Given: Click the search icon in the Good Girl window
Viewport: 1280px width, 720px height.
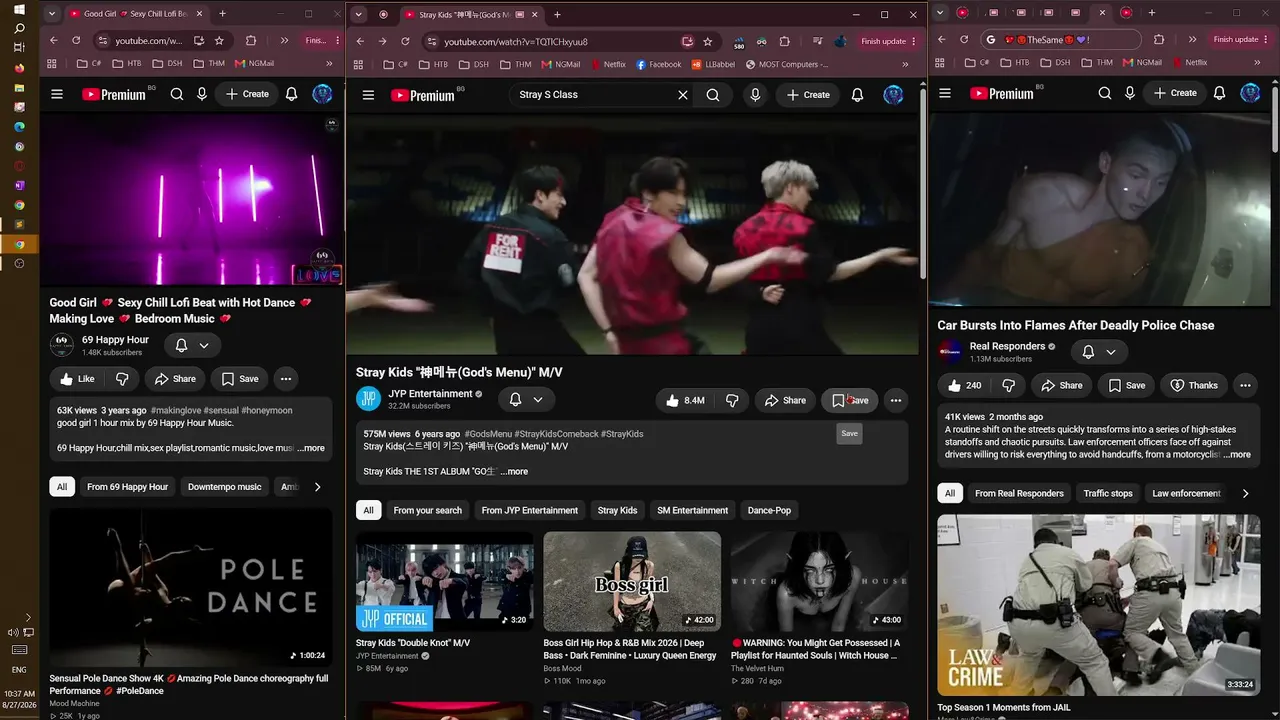Looking at the screenshot, I should pyautogui.click(x=177, y=94).
